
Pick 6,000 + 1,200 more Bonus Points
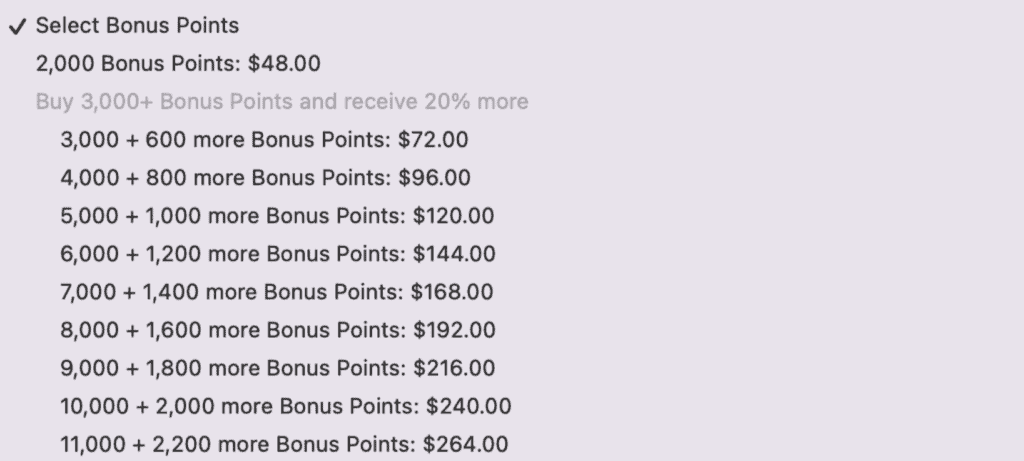tap(277, 254)
